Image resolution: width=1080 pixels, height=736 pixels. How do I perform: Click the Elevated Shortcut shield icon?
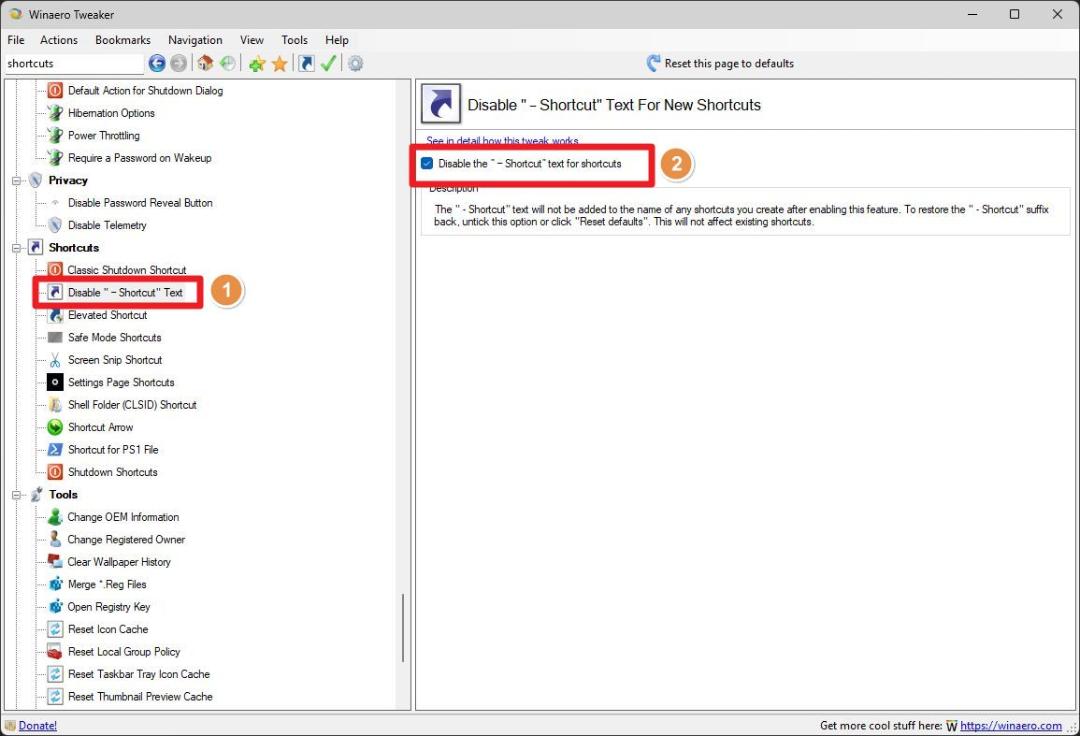[x=55, y=315]
